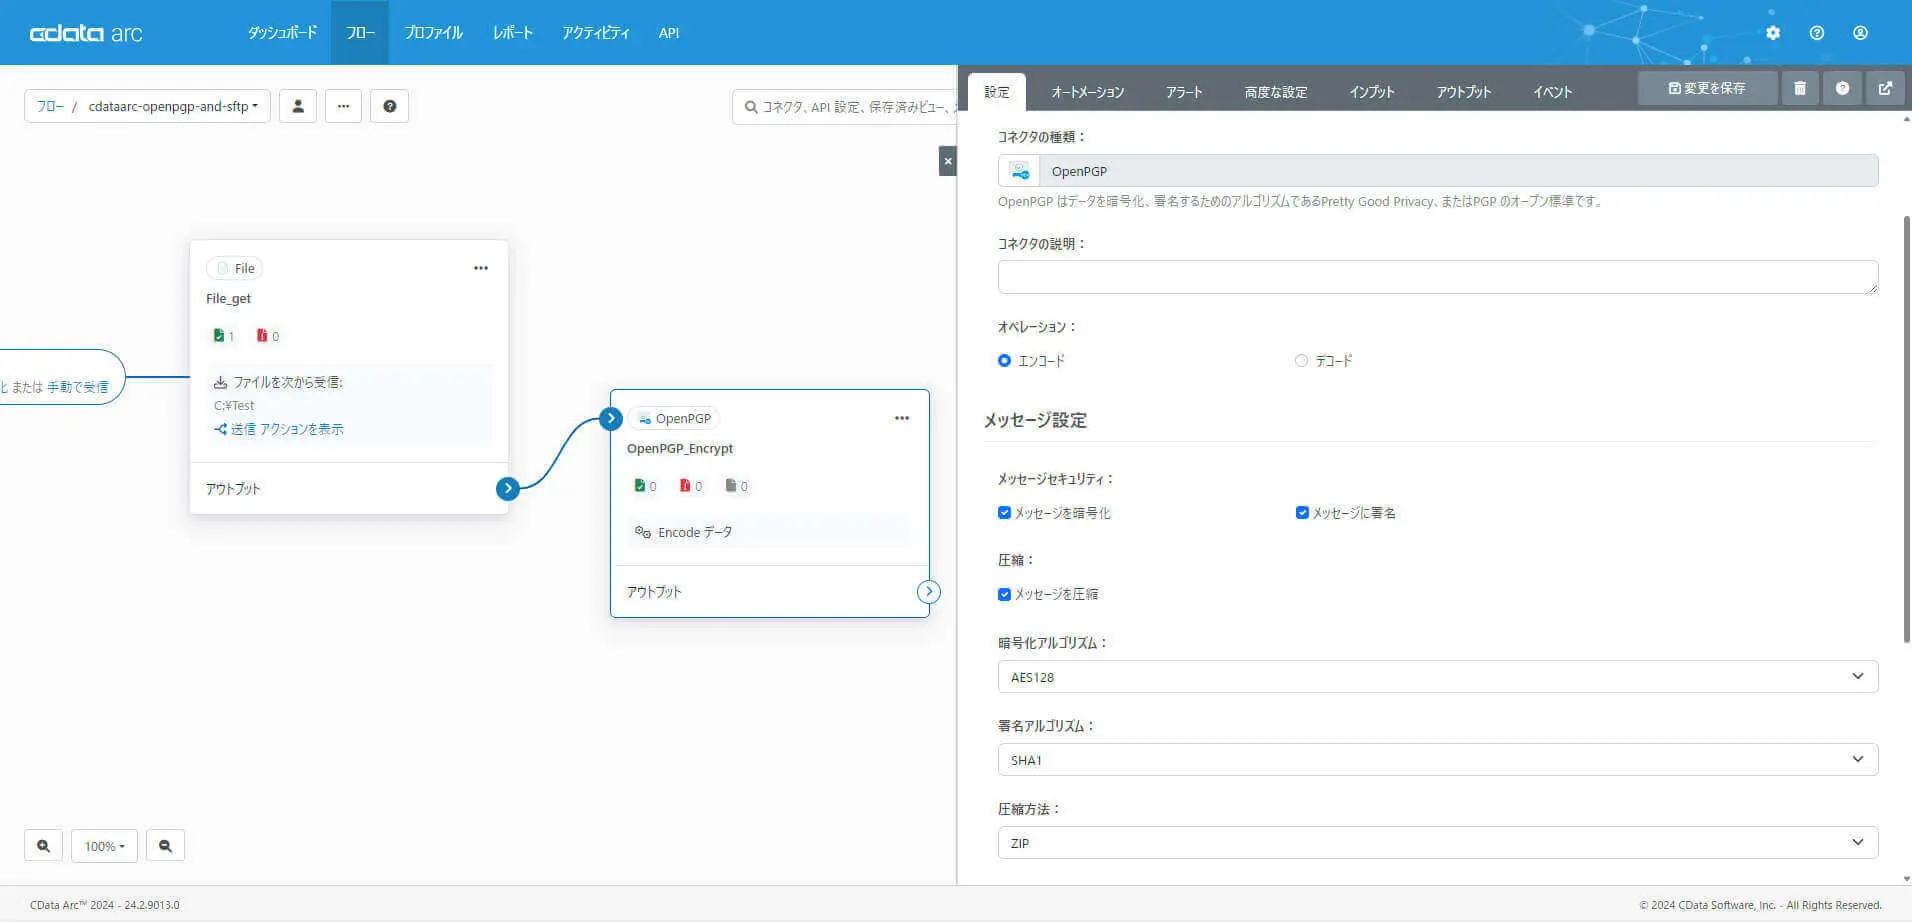This screenshot has height=922, width=1912.
Task: Open the 圧縮方法 ZIP dropdown
Action: click(x=1438, y=843)
